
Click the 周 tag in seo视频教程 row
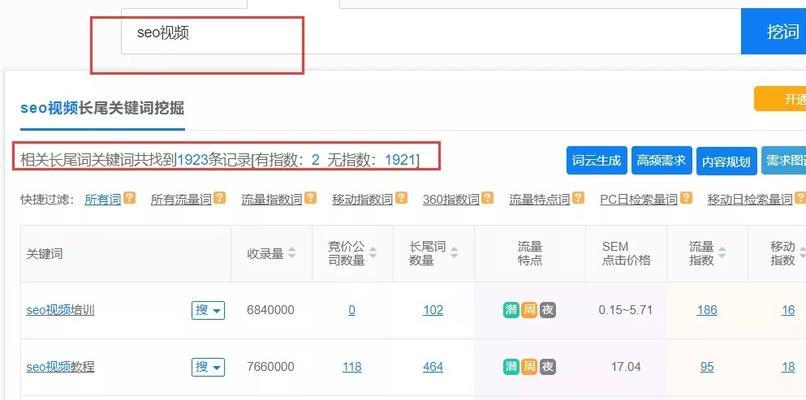click(x=529, y=367)
